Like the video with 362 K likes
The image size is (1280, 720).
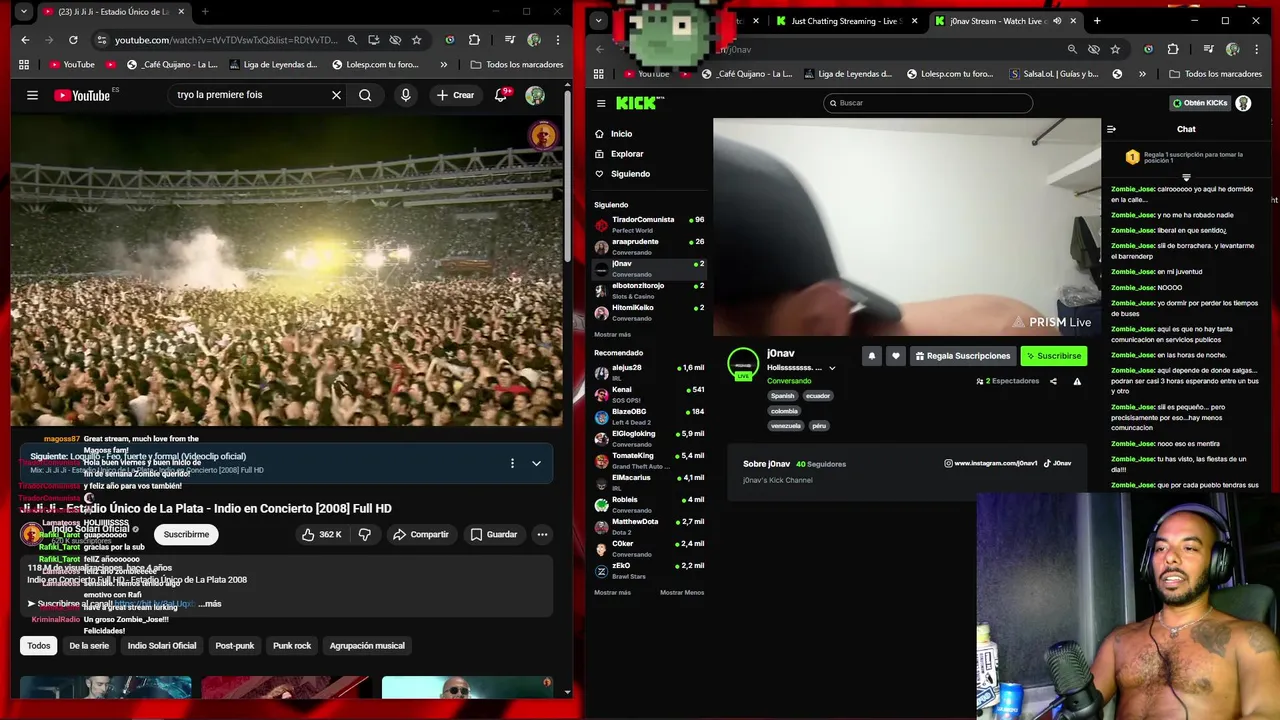tap(322, 534)
